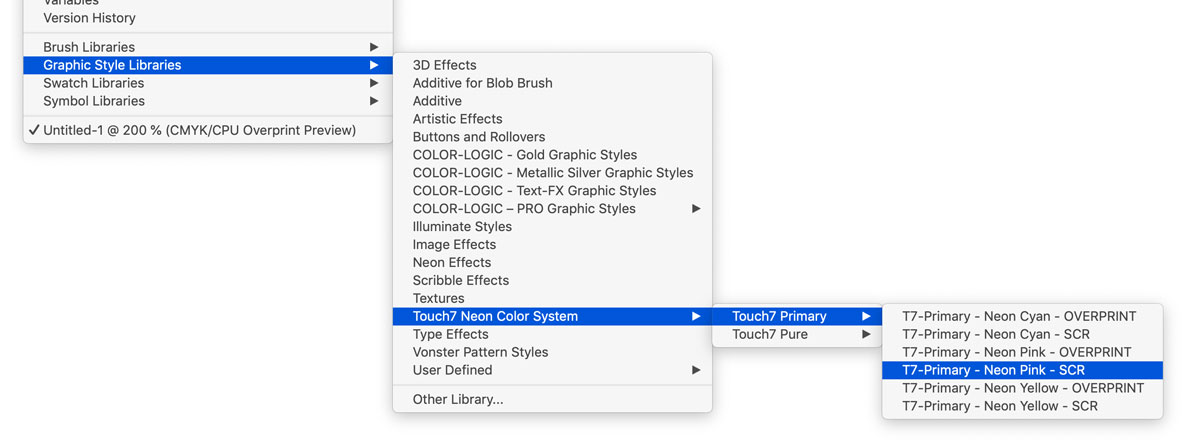Image resolution: width=1200 pixels, height=448 pixels.
Task: Choose Artistic Effects library
Action: (552, 119)
